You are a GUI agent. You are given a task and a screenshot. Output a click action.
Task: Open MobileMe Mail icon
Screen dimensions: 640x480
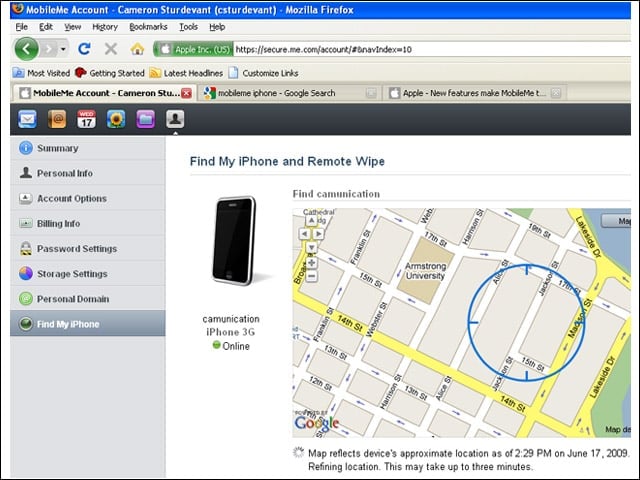[27, 119]
